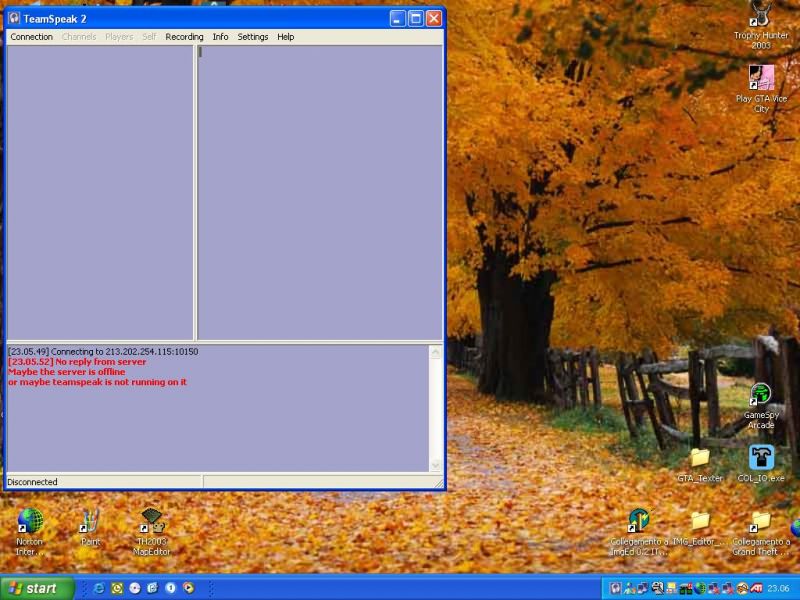
Task: Click the system clock showing 23.06
Action: coord(778,588)
